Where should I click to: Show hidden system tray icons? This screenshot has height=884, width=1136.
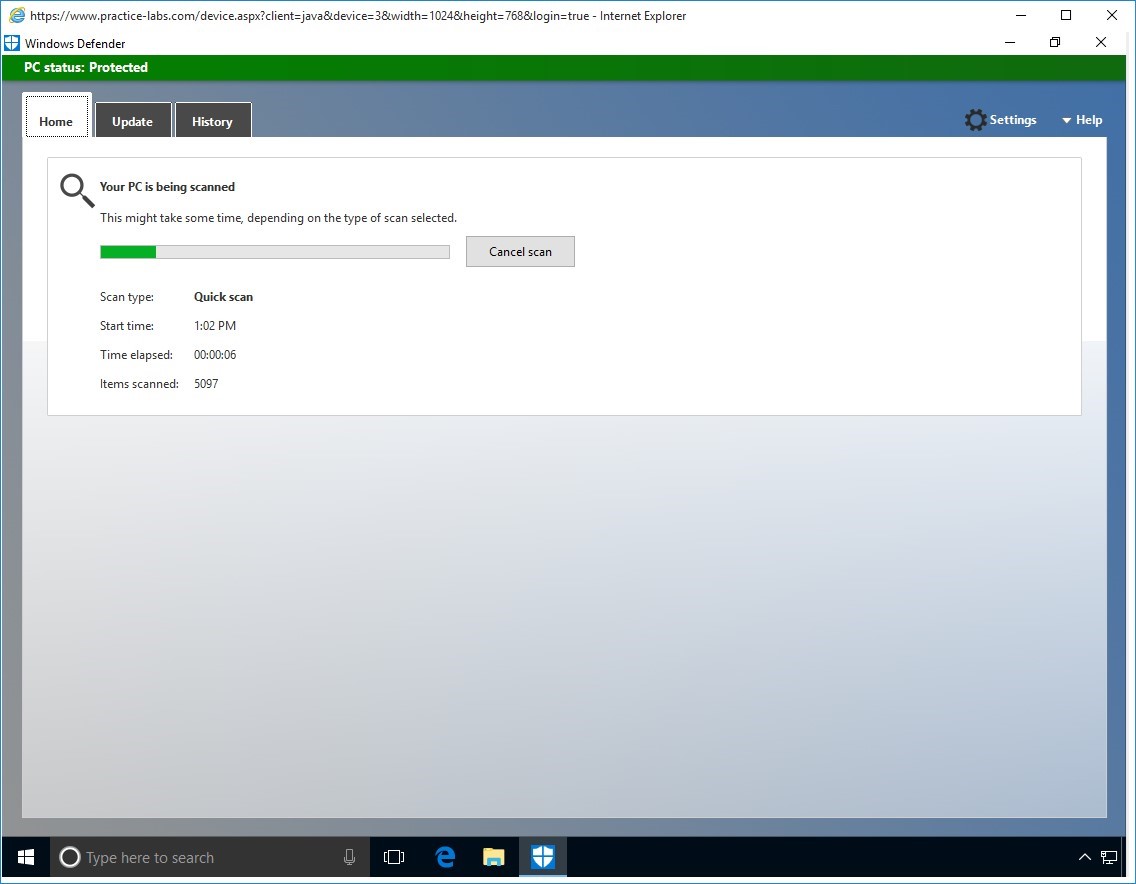click(x=1084, y=857)
